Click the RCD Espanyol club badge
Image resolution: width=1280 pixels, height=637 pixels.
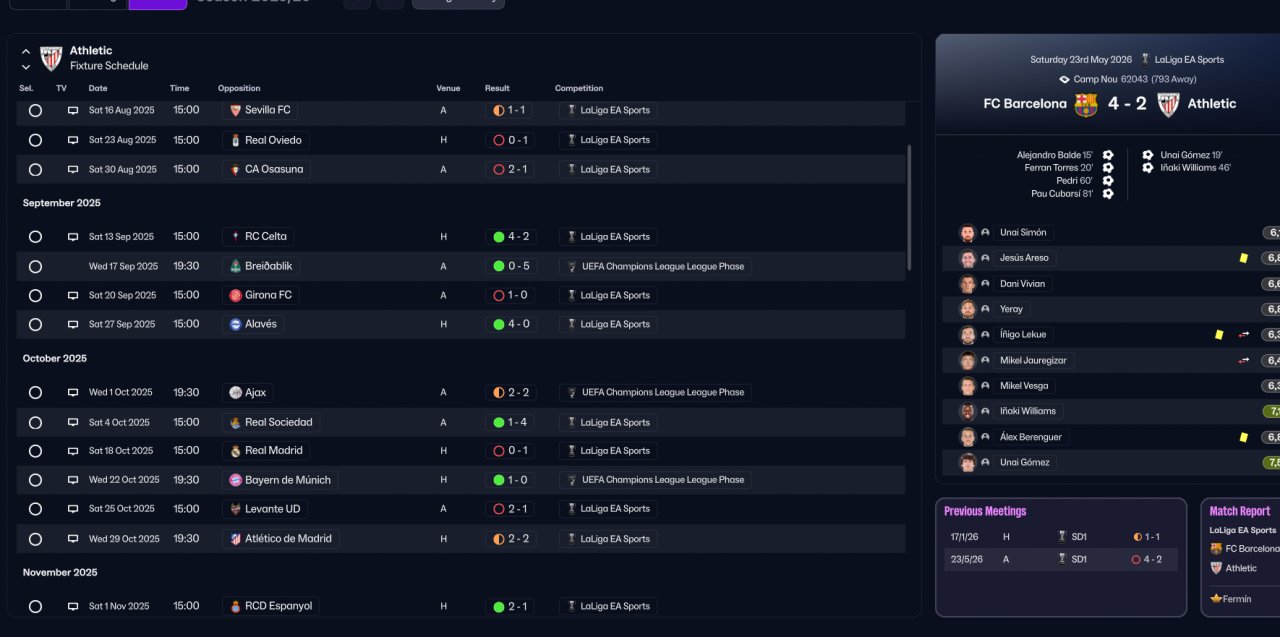click(235, 606)
